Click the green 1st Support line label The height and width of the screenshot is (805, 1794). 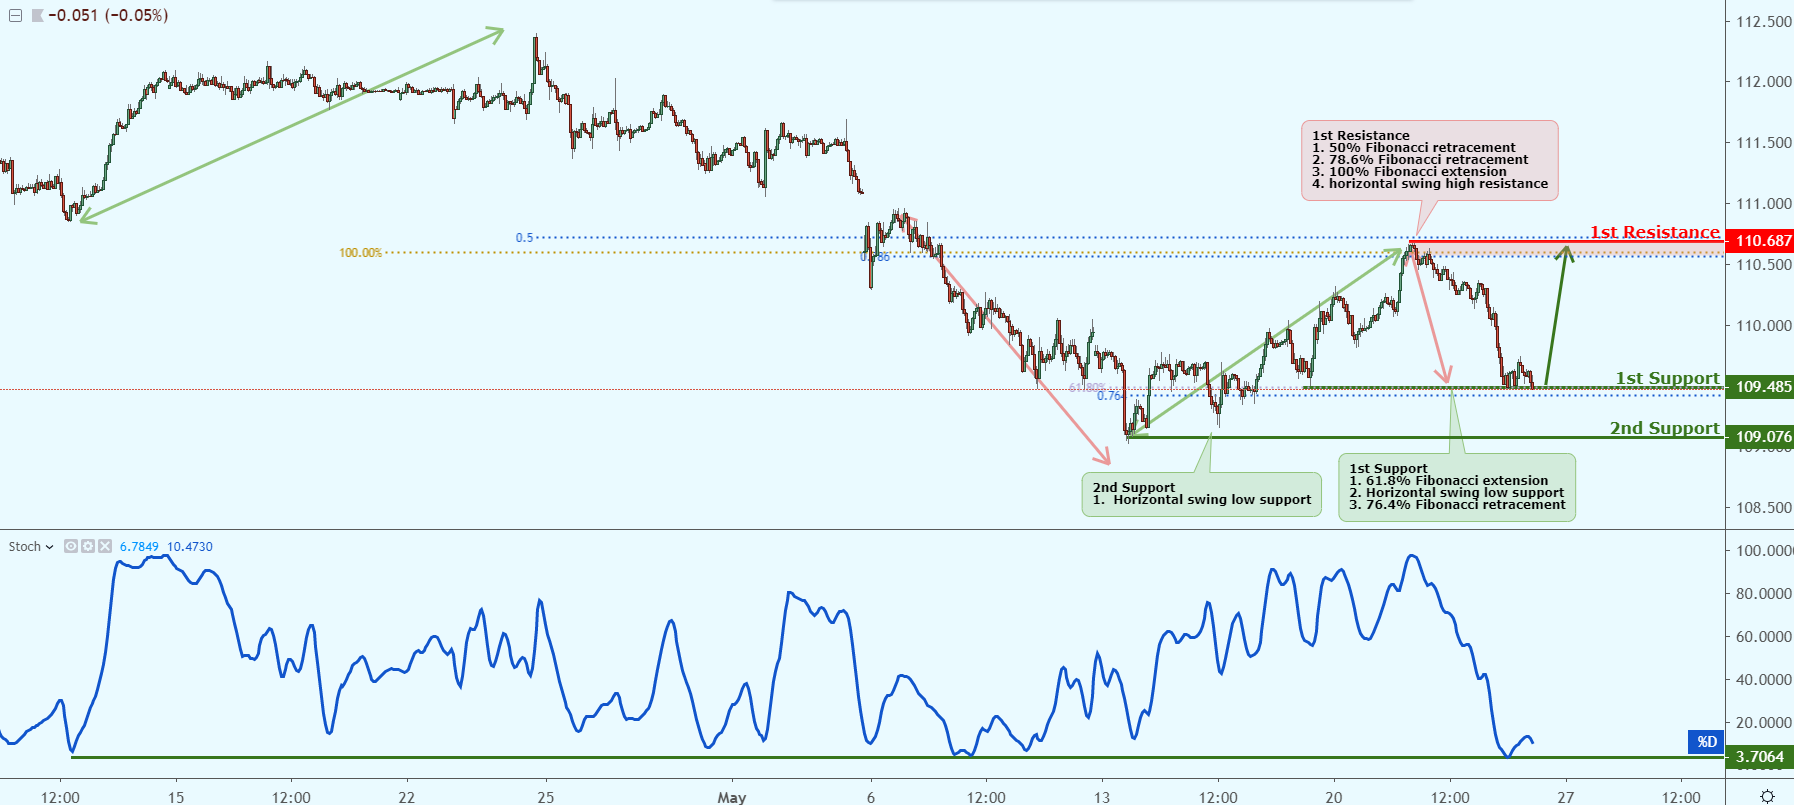click(x=1668, y=378)
